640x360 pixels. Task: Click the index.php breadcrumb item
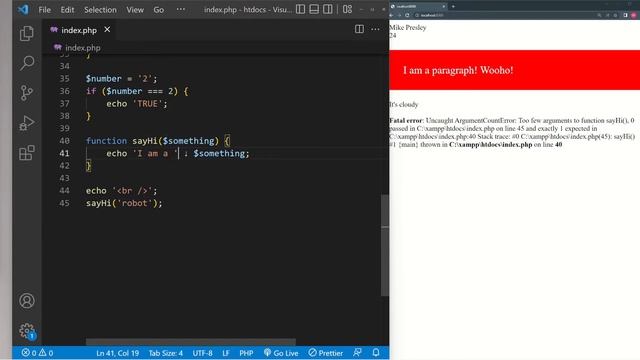78,48
